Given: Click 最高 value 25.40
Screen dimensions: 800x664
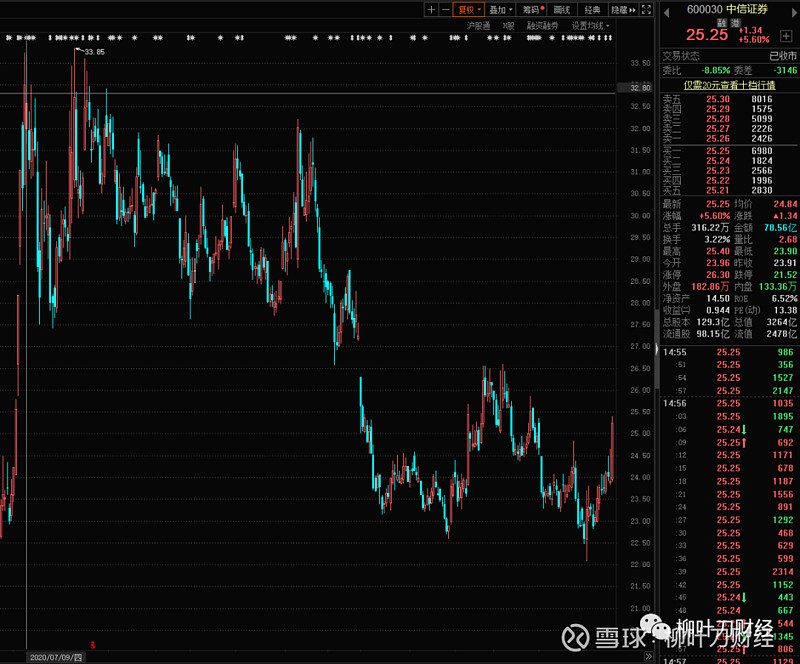Looking at the screenshot, I should coord(717,251).
